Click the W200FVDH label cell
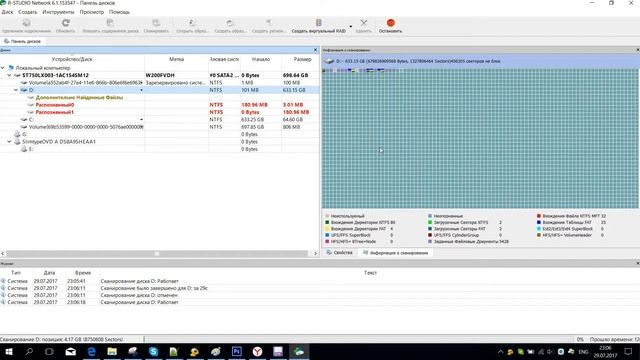This screenshot has height=360, width=640. coord(160,75)
